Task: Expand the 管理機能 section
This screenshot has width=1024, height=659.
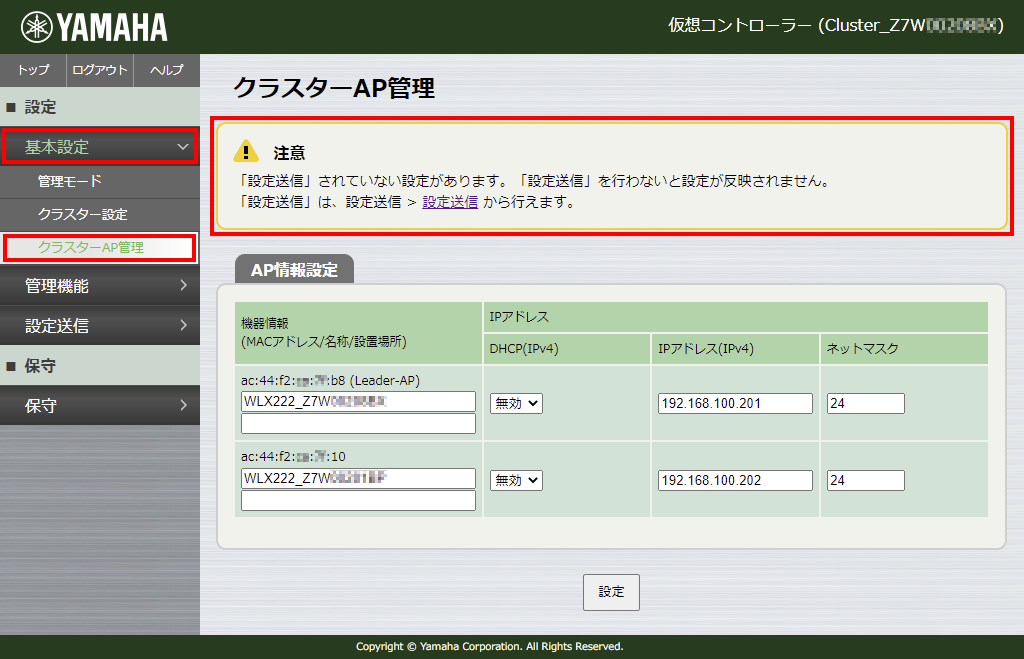Action: [x=99, y=286]
